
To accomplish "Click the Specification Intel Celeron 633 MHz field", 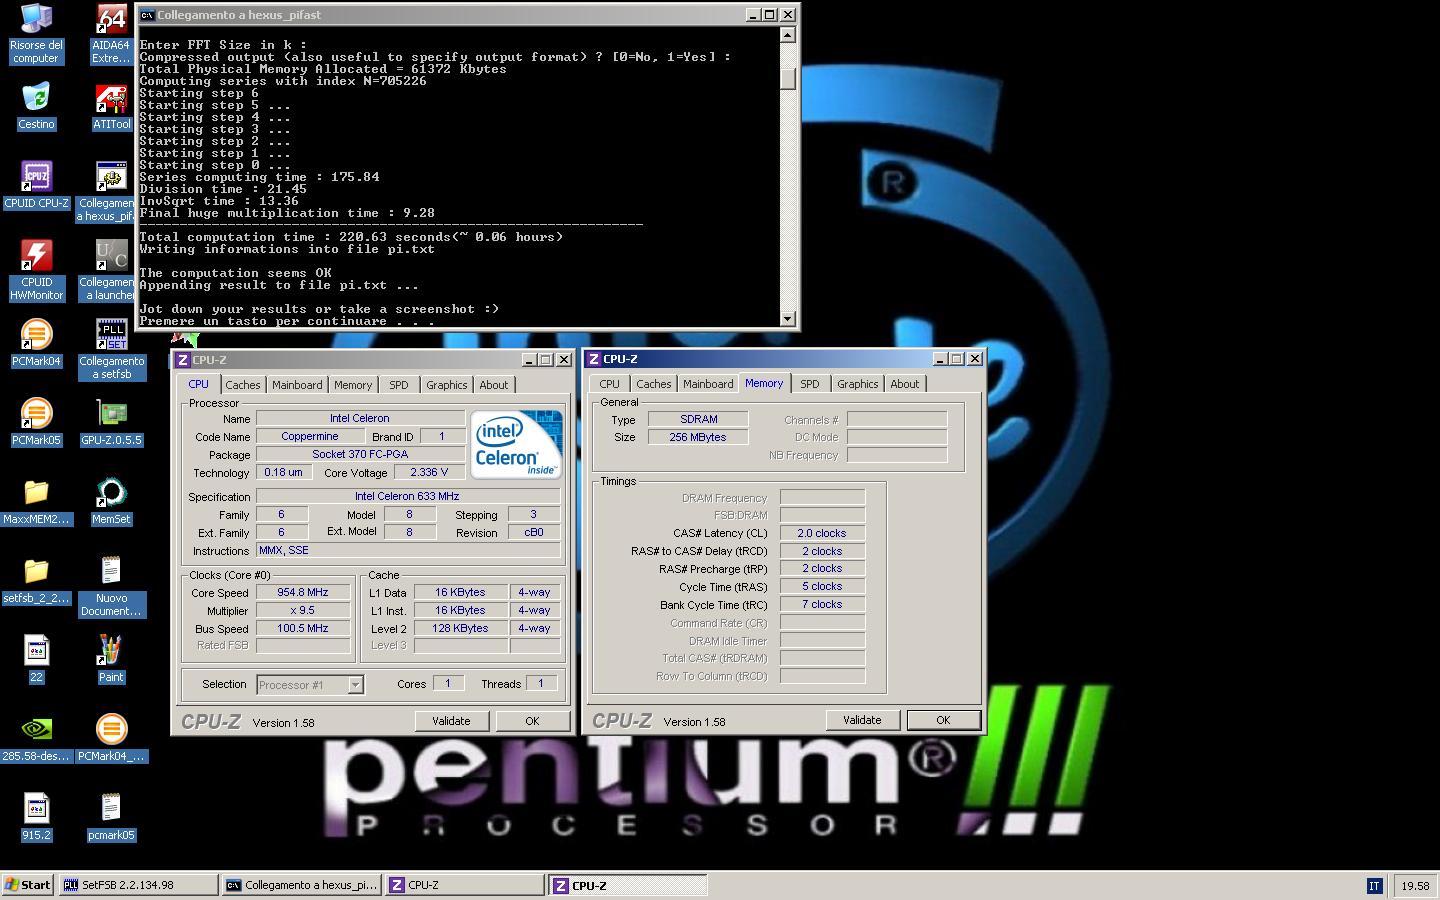I will point(407,496).
